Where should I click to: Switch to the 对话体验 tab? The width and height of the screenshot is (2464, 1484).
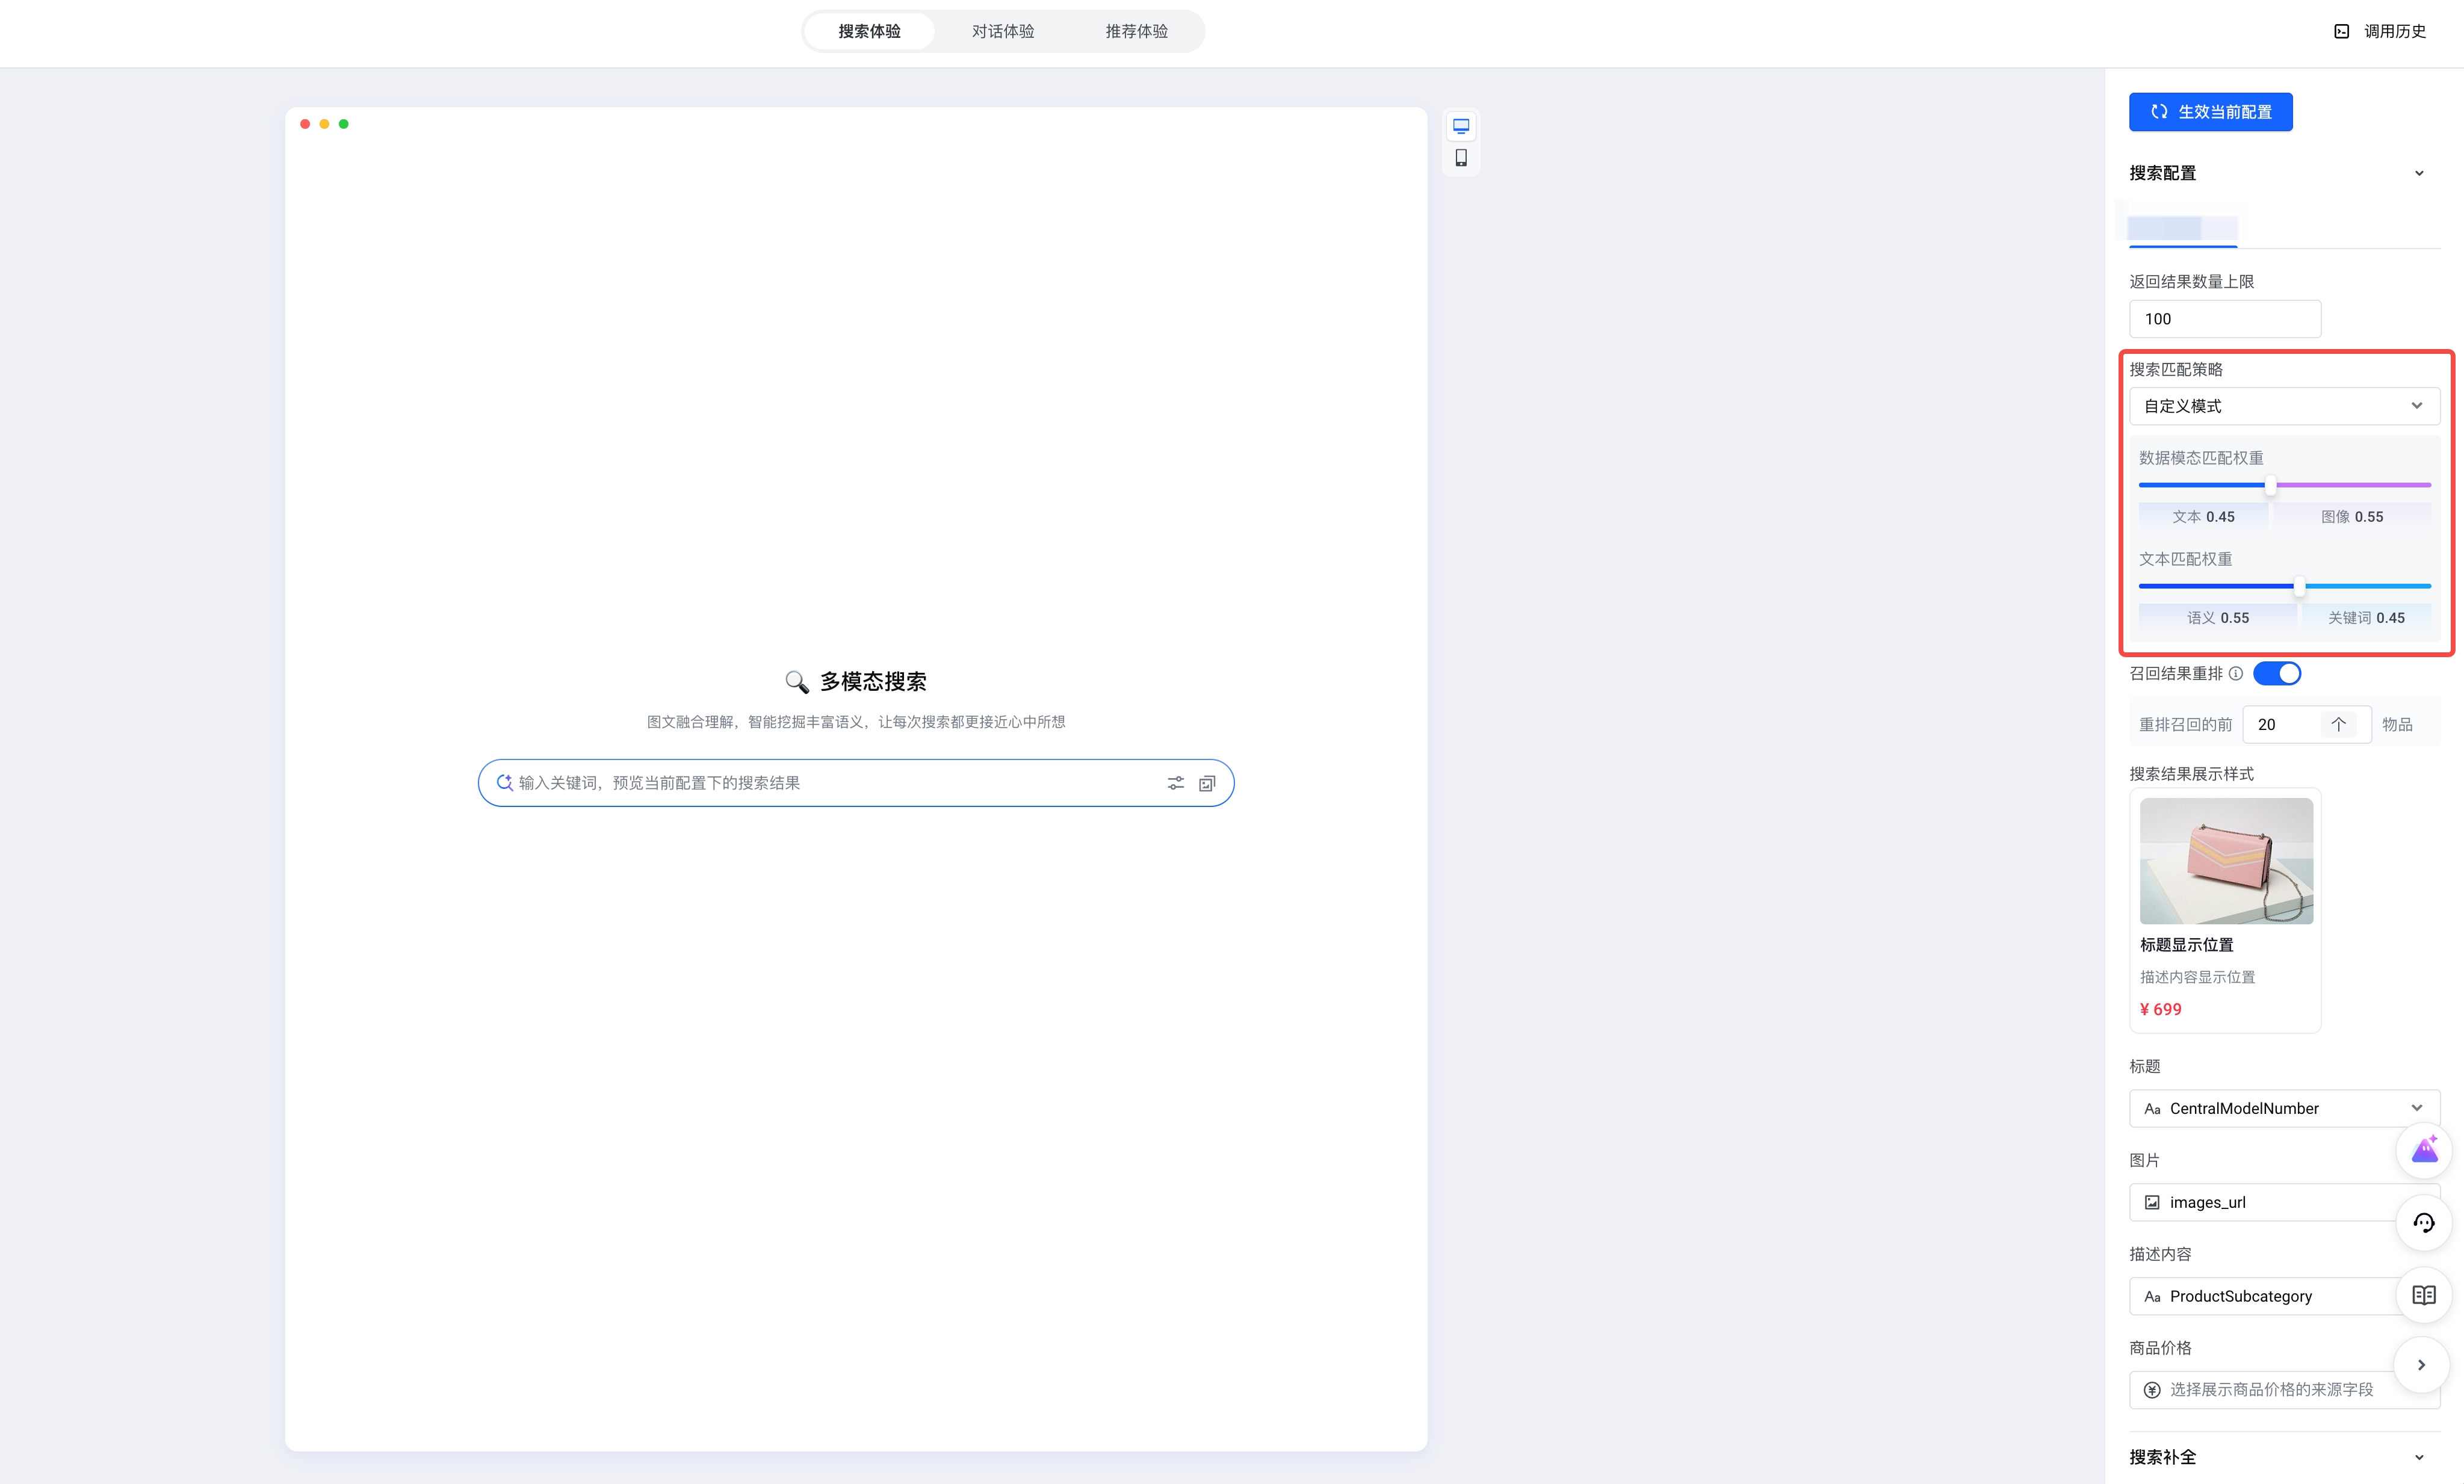1003,31
